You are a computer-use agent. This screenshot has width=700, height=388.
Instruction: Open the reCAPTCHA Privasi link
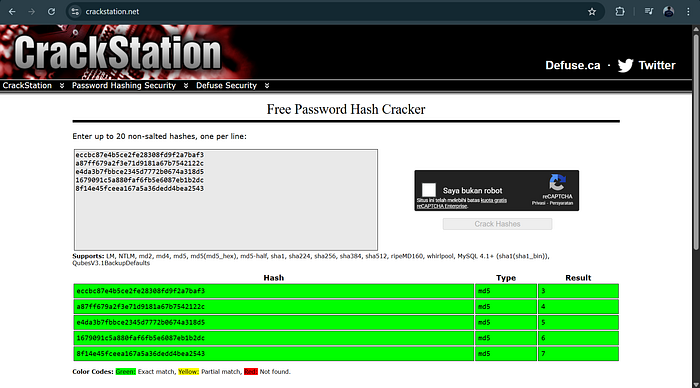click(x=538, y=203)
